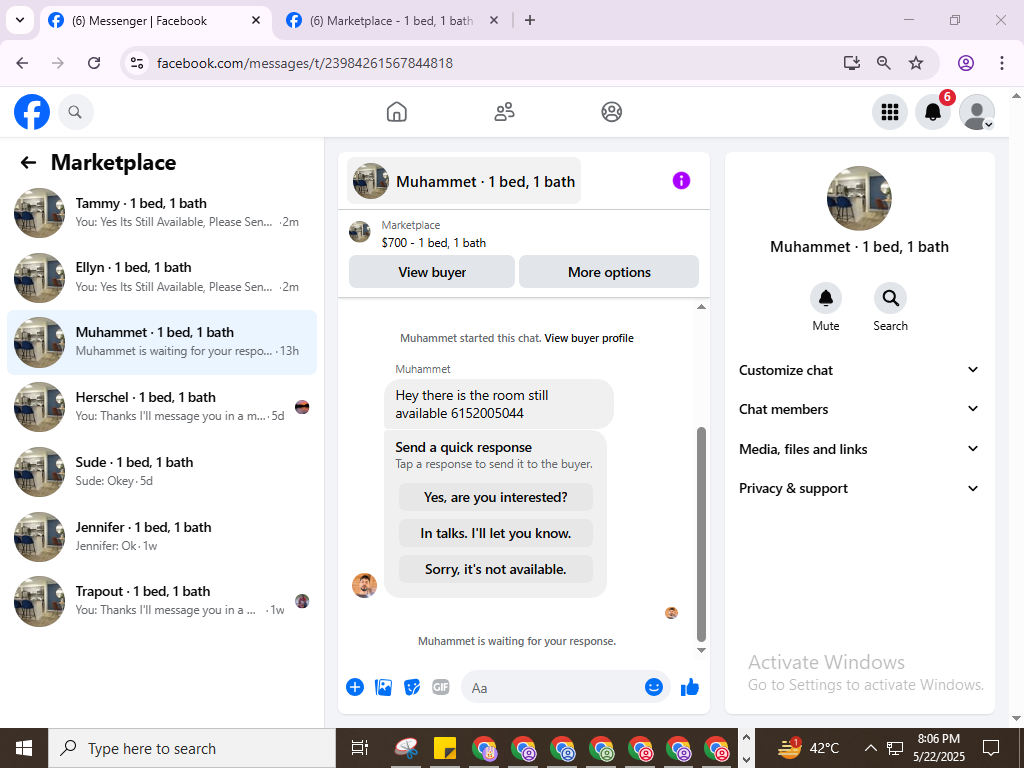Open the Windows Start menu

coord(24,748)
